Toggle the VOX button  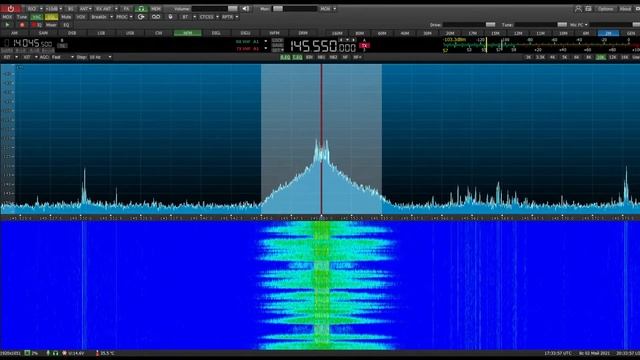81,17
